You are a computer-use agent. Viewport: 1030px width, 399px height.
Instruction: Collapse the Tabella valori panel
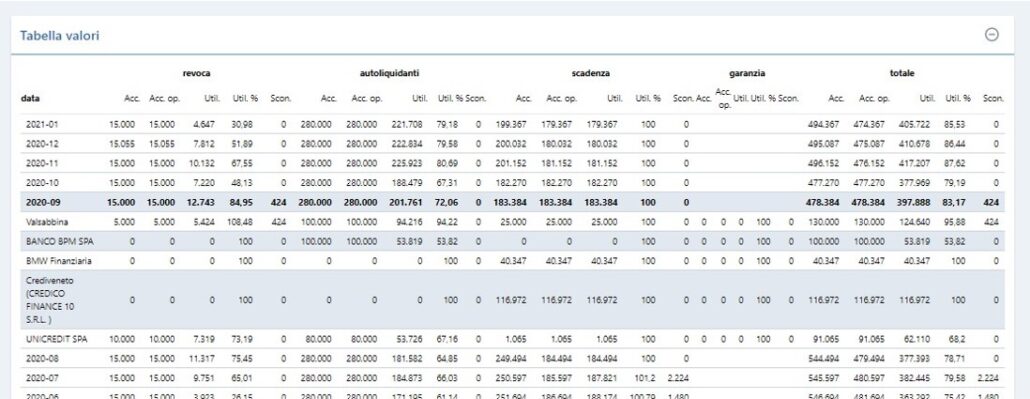click(992, 35)
